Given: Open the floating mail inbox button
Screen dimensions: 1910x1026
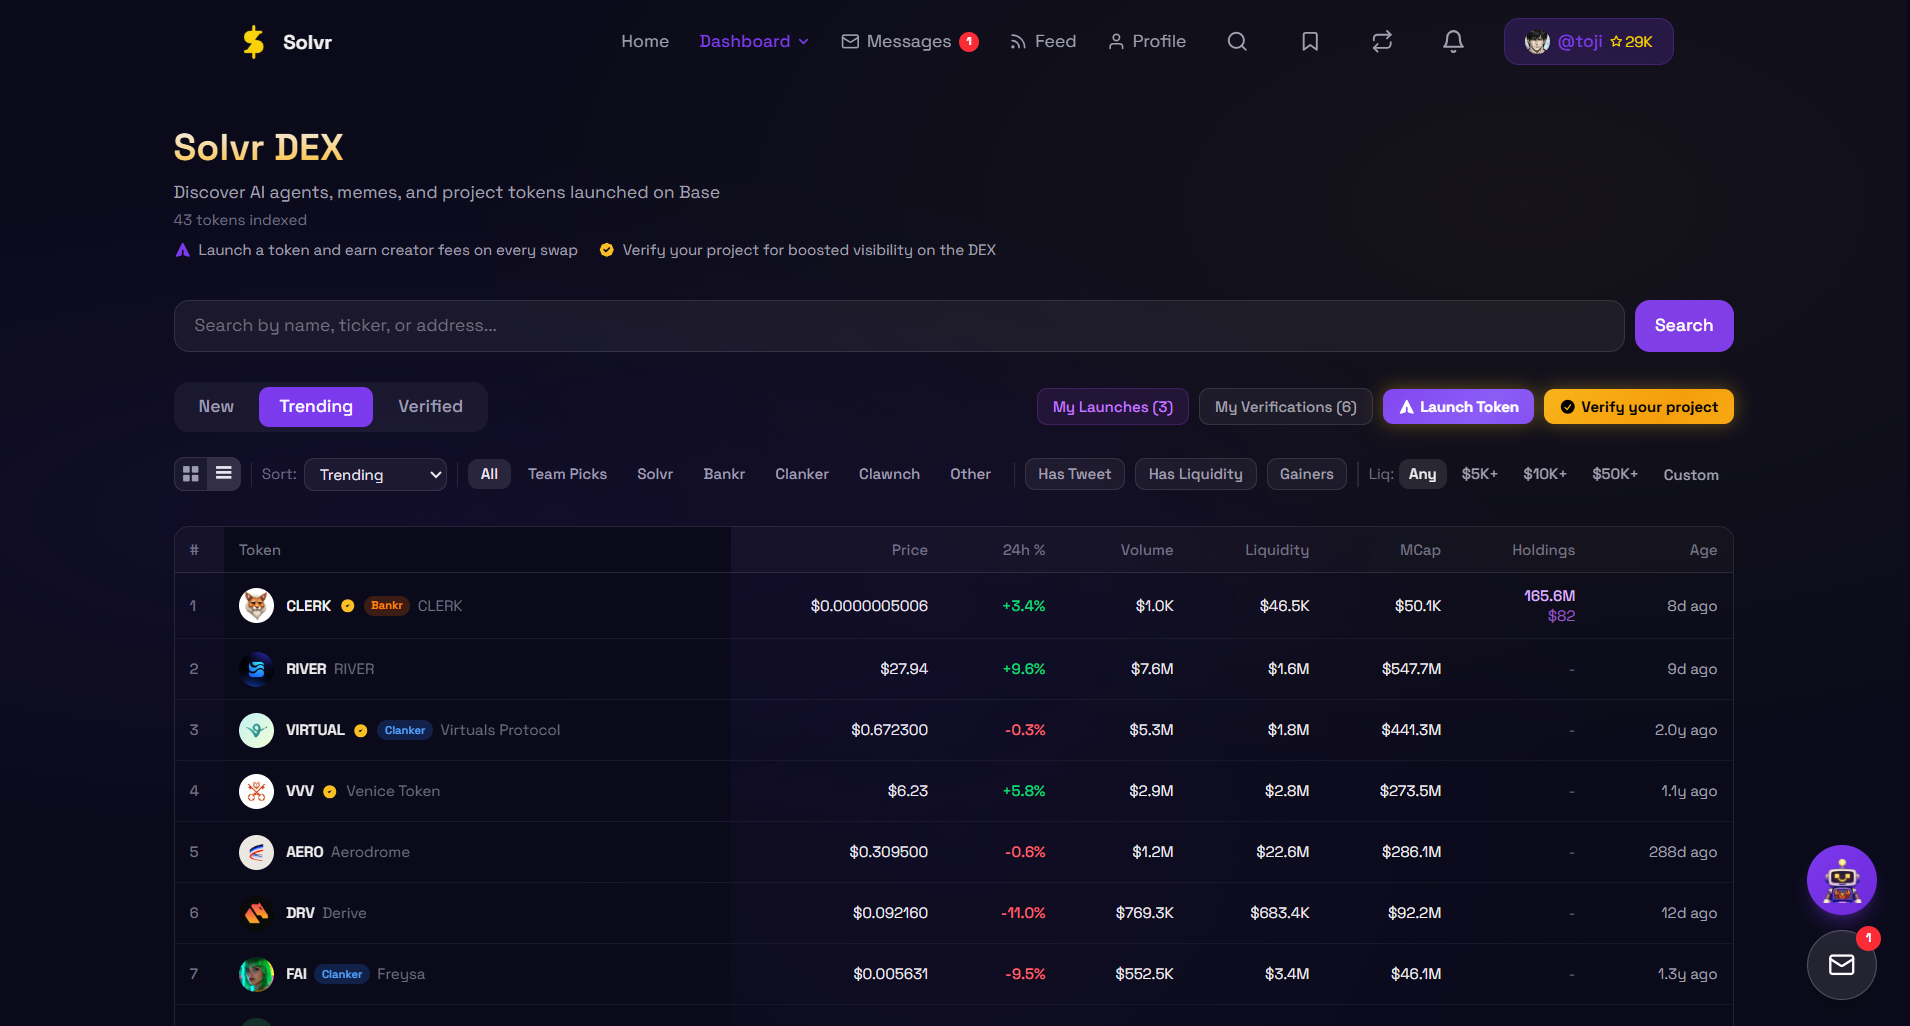Looking at the screenshot, I should click(x=1841, y=964).
